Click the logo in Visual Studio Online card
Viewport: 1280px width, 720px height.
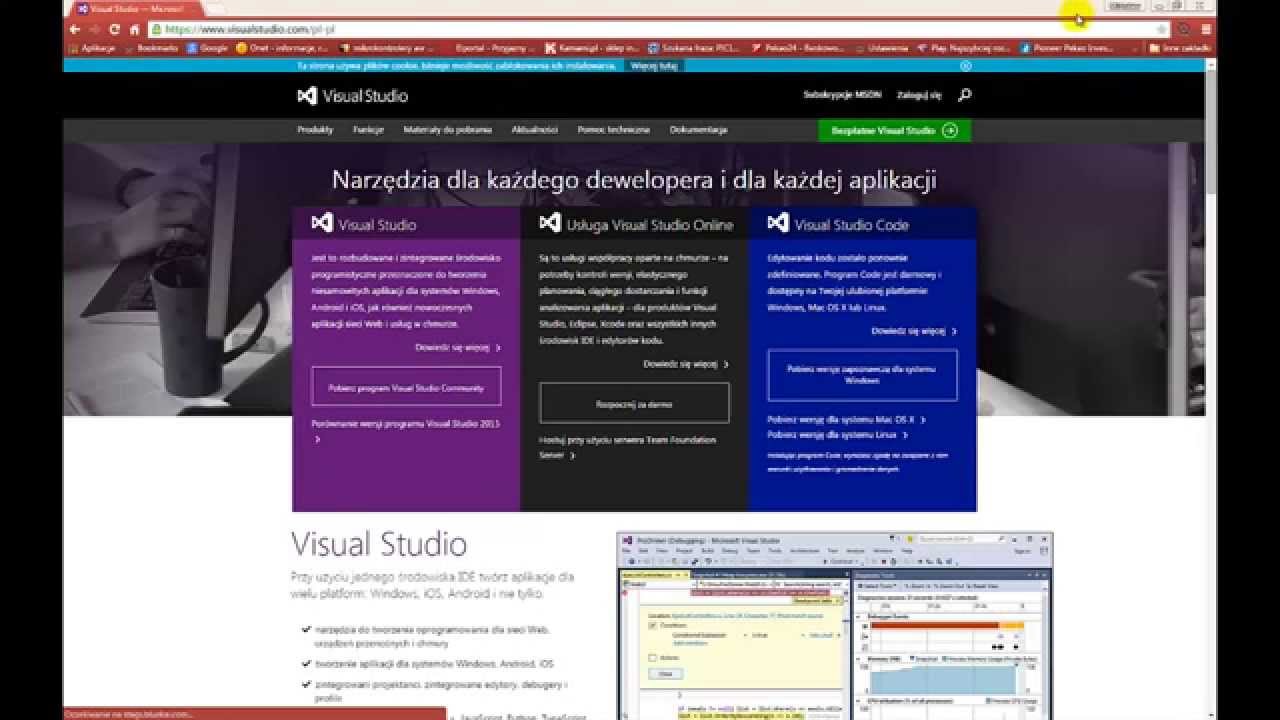tap(550, 223)
